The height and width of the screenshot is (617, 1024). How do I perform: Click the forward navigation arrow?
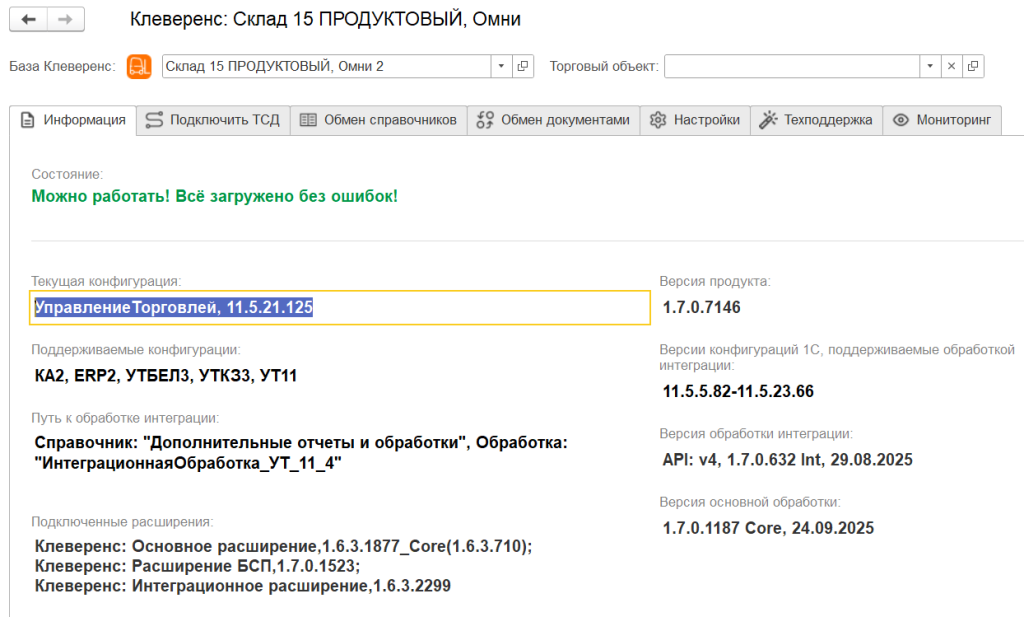(x=65, y=20)
